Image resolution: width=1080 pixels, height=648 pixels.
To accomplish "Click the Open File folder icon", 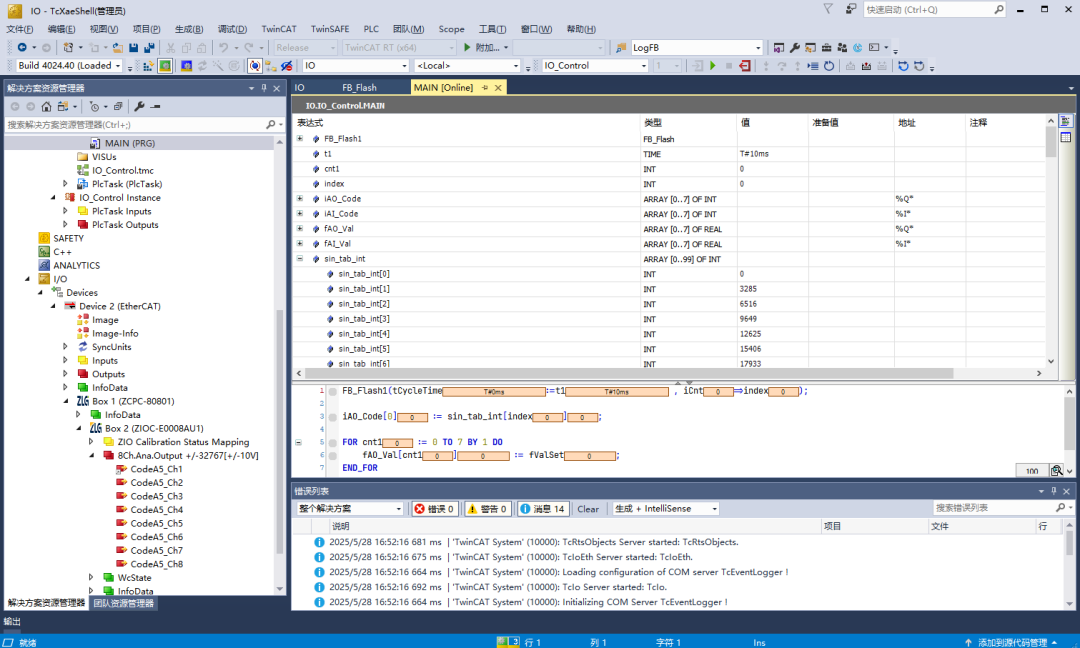I will click(x=118, y=48).
